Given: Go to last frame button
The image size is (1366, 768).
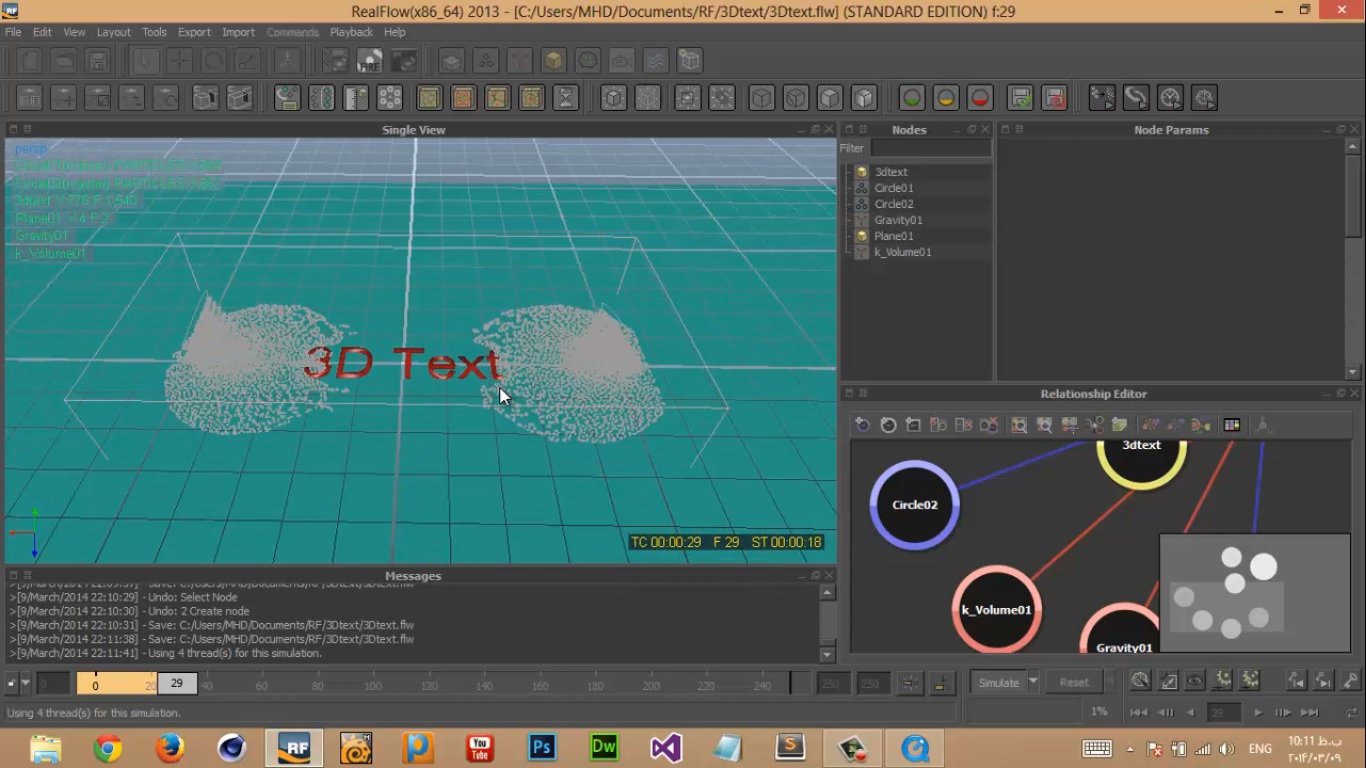Looking at the screenshot, I should (1310, 712).
